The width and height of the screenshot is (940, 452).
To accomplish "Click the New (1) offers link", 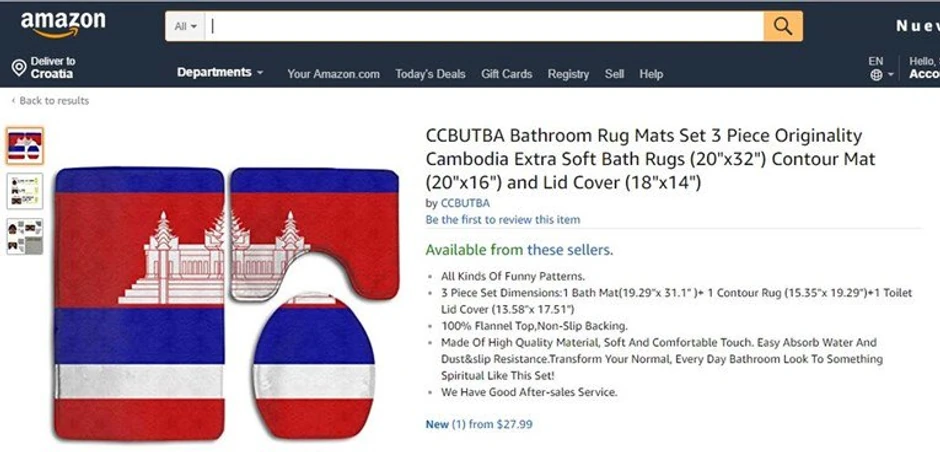I will 437,424.
